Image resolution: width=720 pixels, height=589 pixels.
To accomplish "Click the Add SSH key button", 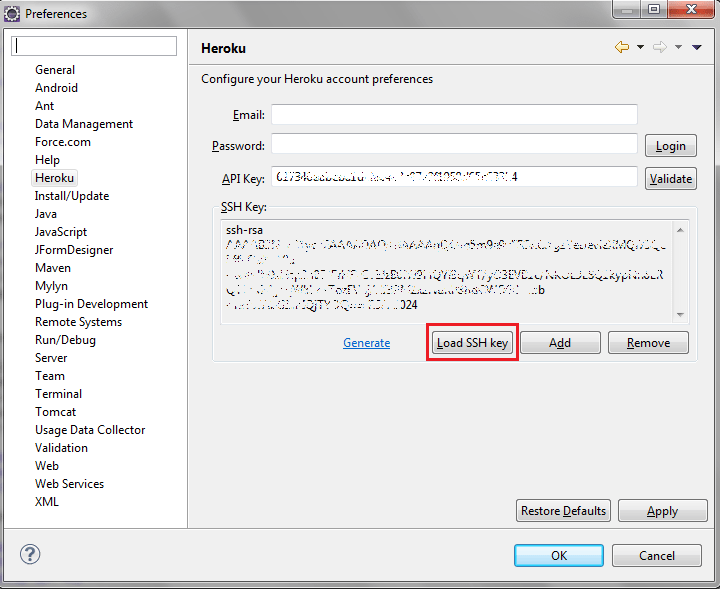I will tap(560, 343).
